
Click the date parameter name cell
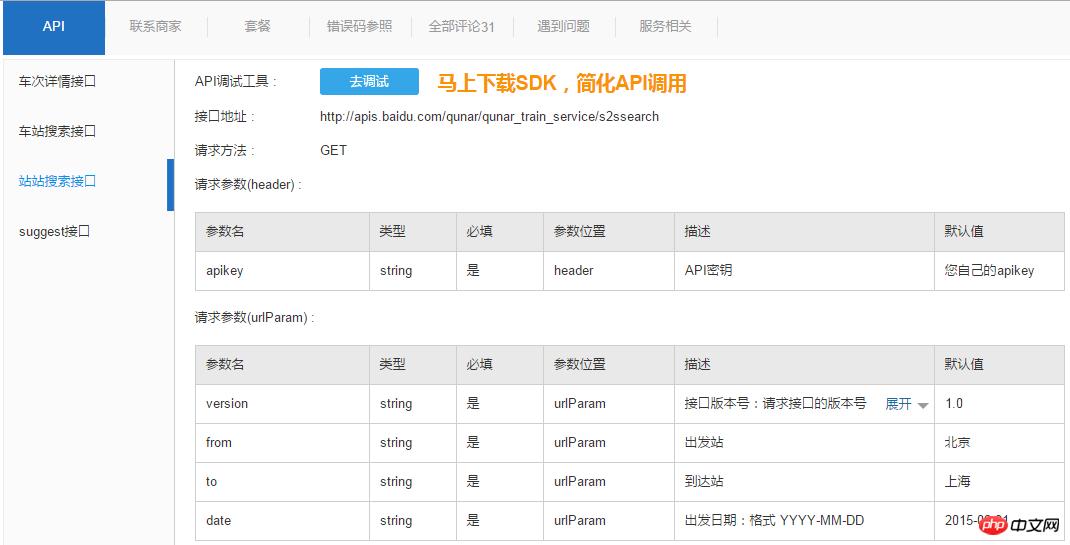pyautogui.click(x=218, y=520)
